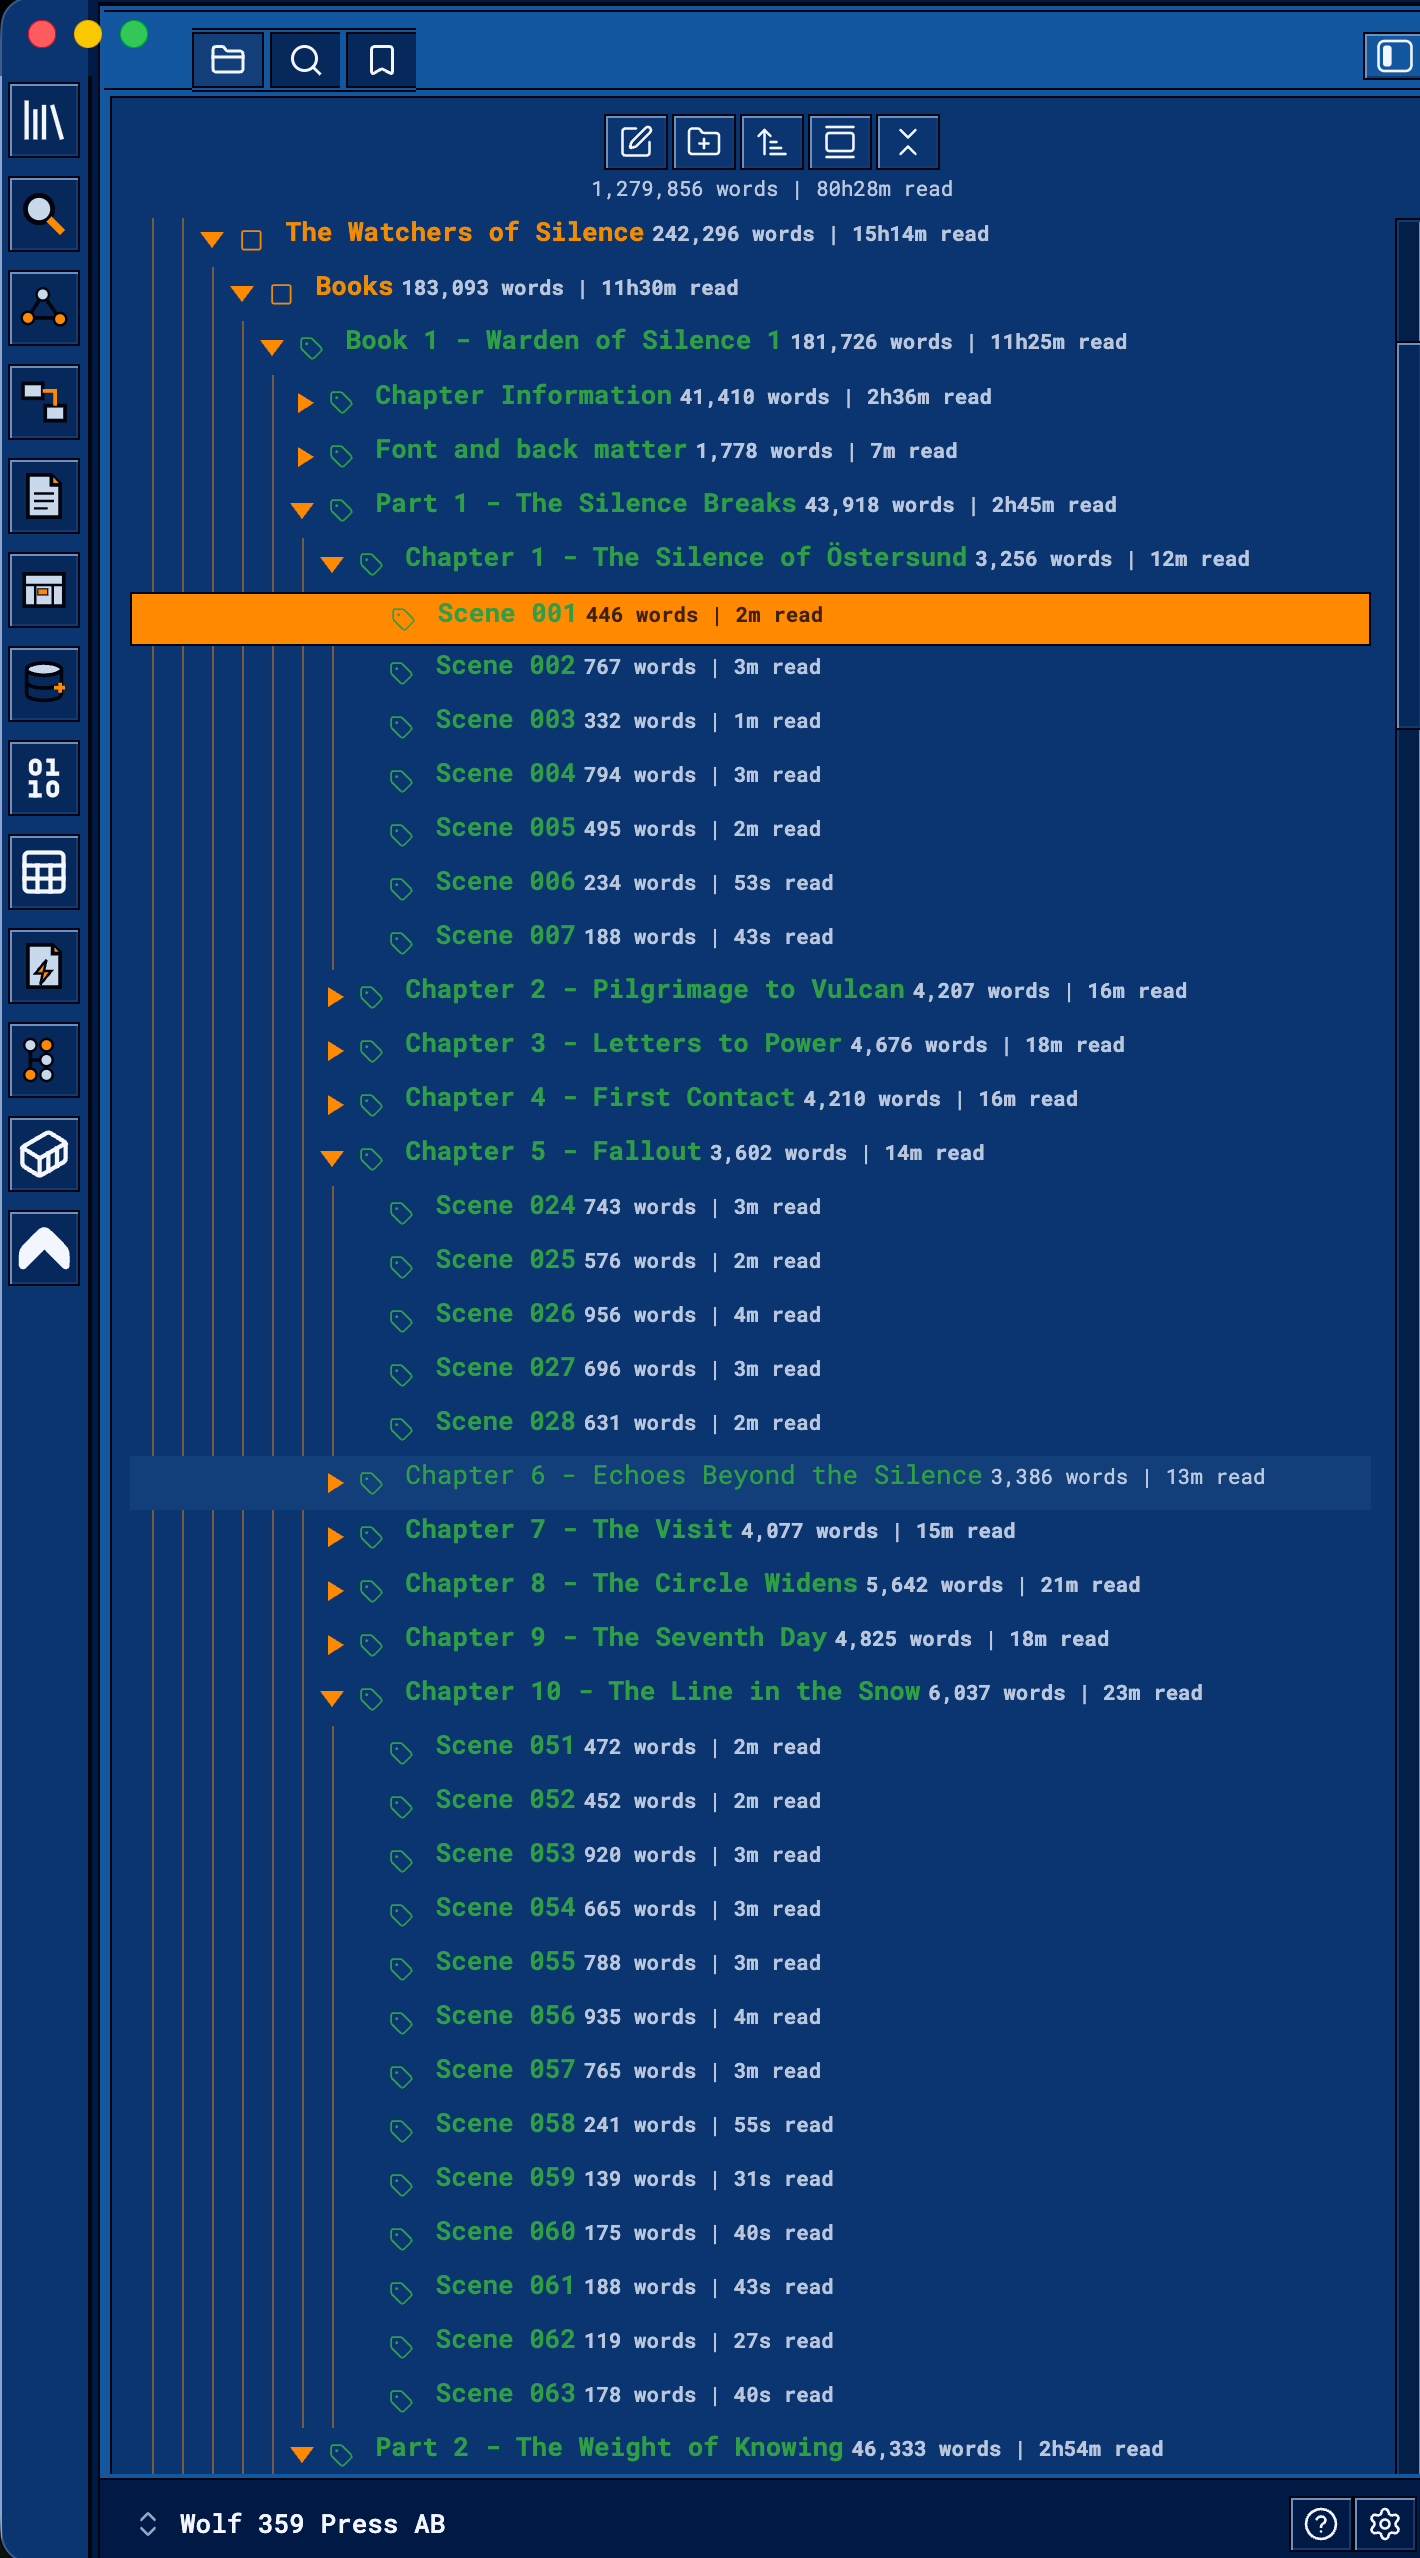The image size is (1420, 2558).
Task: Click the stacked frames toolbar button
Action: click(840, 142)
